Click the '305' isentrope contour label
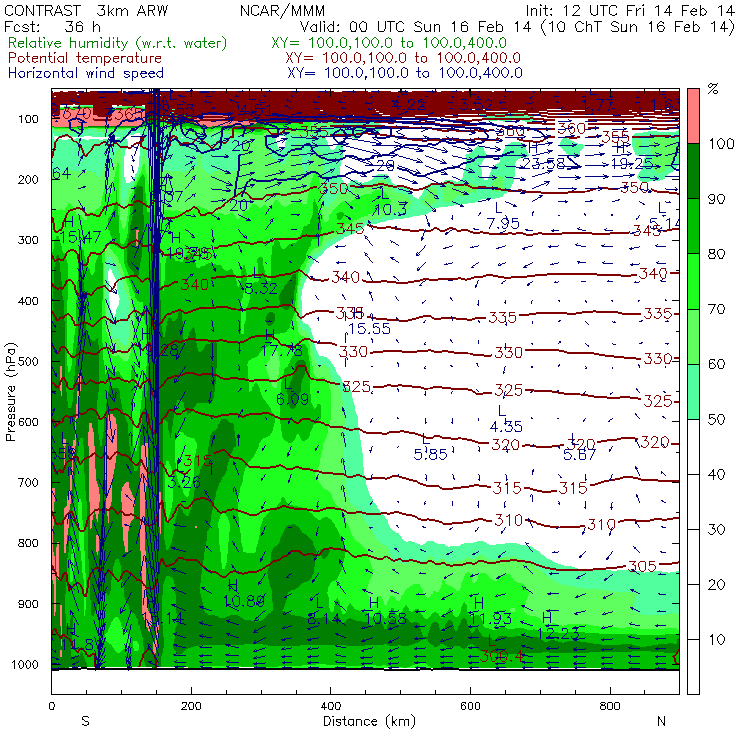This screenshot has width=740, height=740. pos(642,566)
